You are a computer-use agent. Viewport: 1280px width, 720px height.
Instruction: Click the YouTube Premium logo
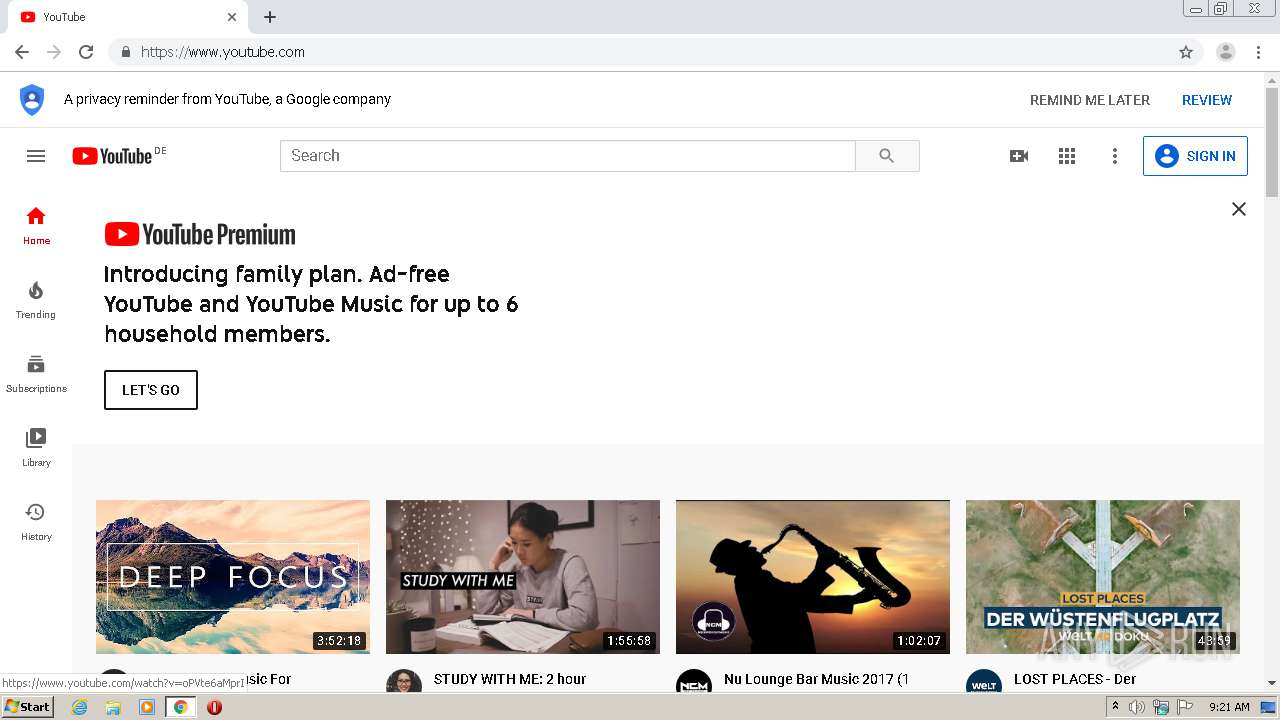[x=200, y=235]
